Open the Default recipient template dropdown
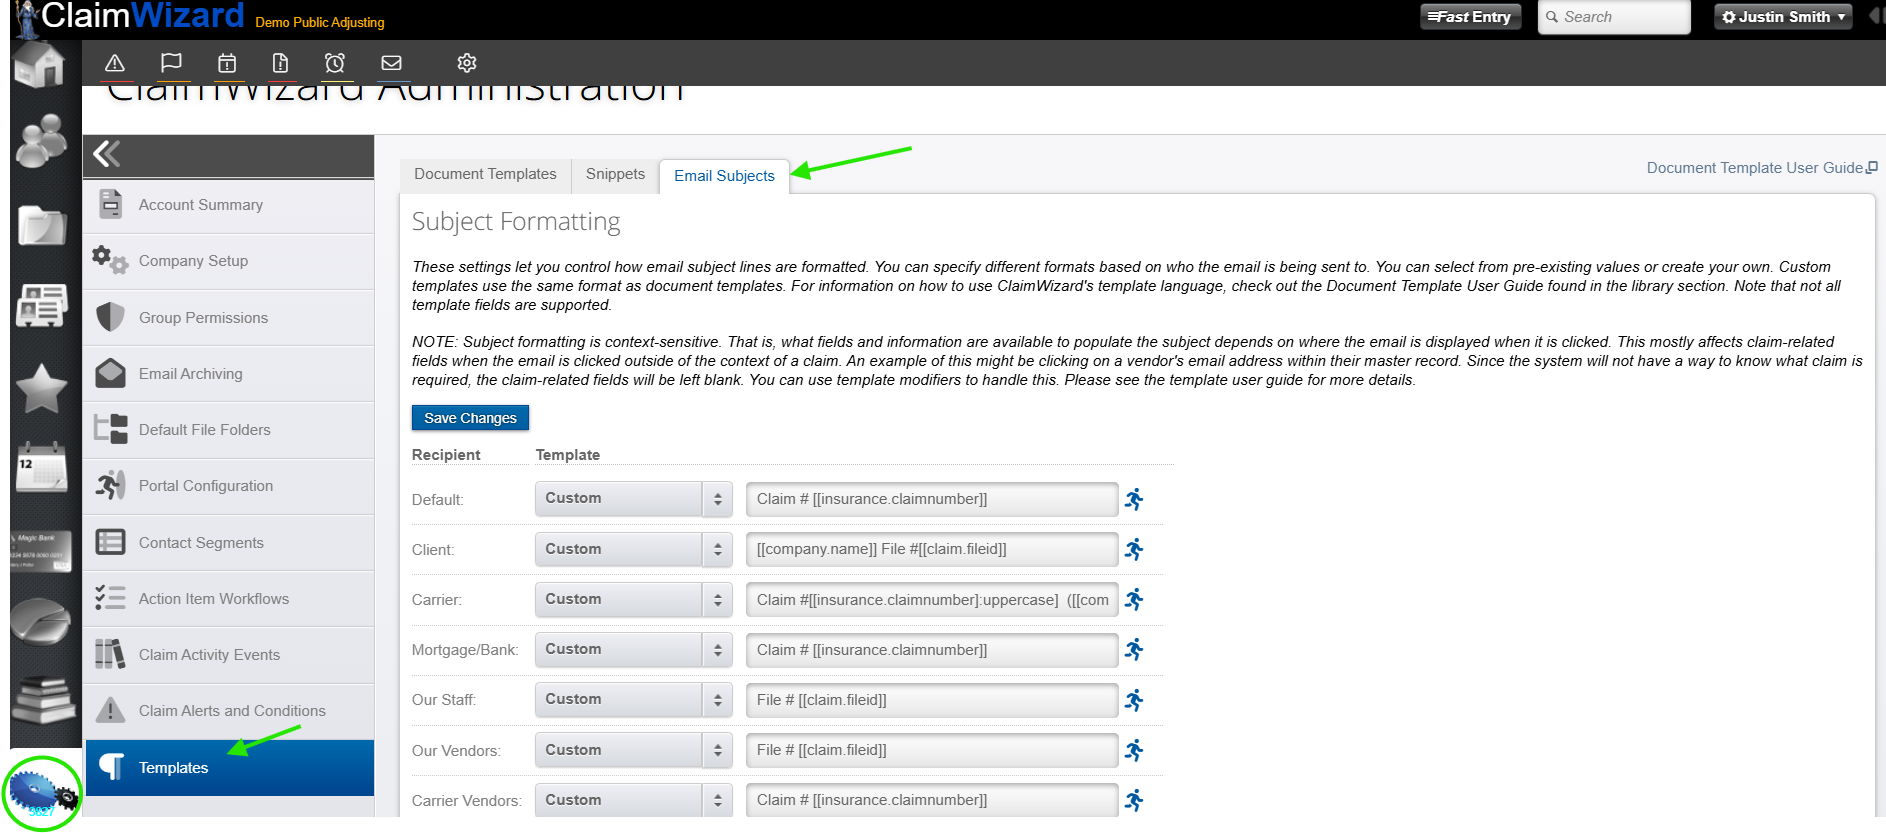Viewport: 1886px width, 833px height. pos(633,499)
